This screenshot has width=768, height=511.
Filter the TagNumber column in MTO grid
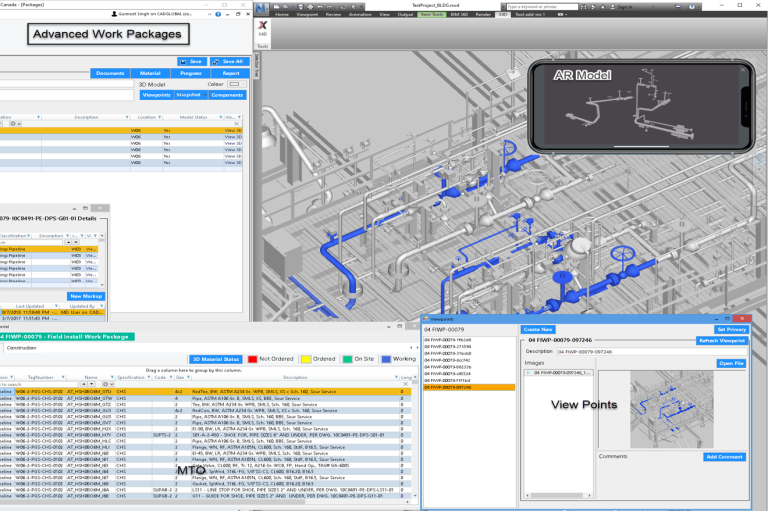tap(63, 377)
